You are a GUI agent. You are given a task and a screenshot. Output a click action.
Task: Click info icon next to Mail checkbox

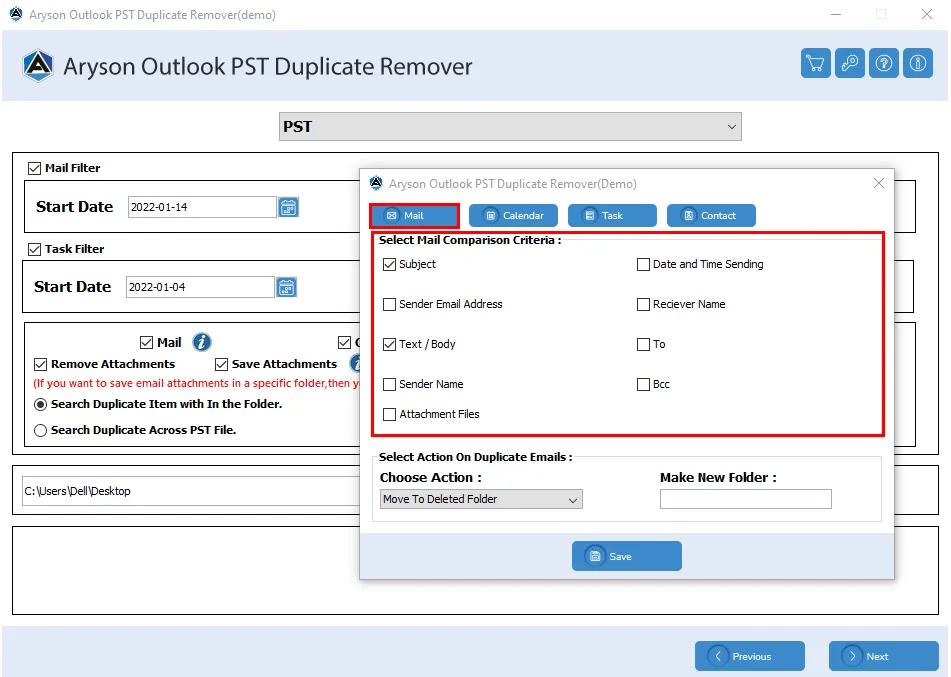pyautogui.click(x=202, y=342)
